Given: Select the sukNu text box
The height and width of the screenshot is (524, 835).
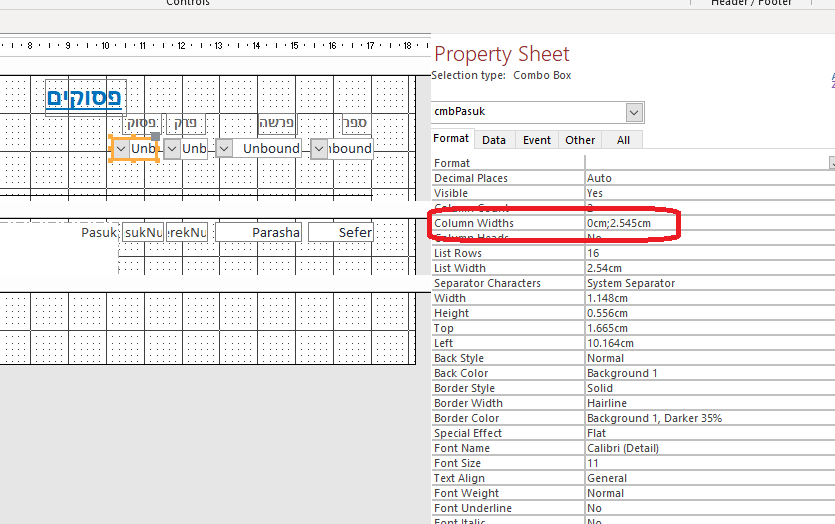Looking at the screenshot, I should coord(143,233).
